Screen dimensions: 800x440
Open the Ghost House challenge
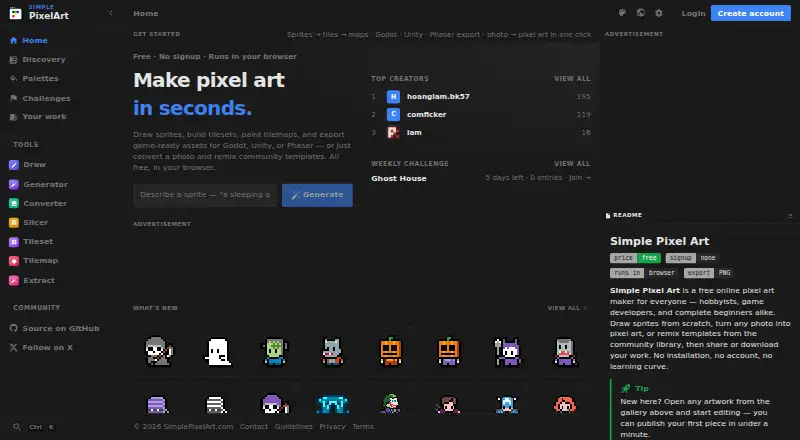coord(399,178)
